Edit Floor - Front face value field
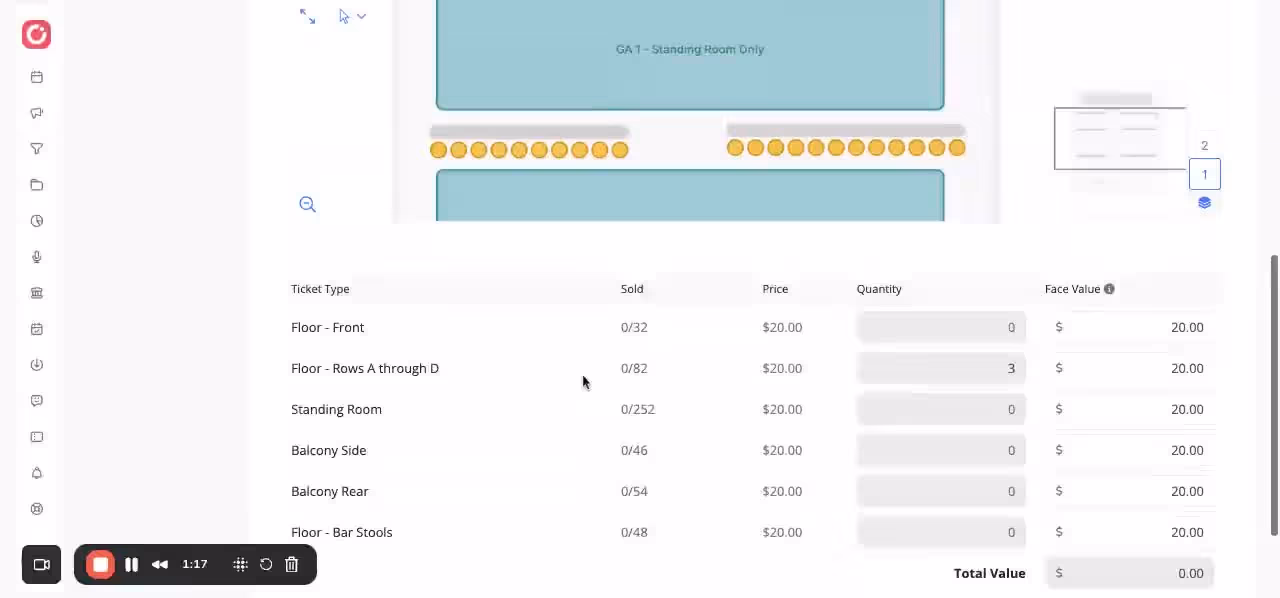Image resolution: width=1280 pixels, height=598 pixels. [1130, 327]
